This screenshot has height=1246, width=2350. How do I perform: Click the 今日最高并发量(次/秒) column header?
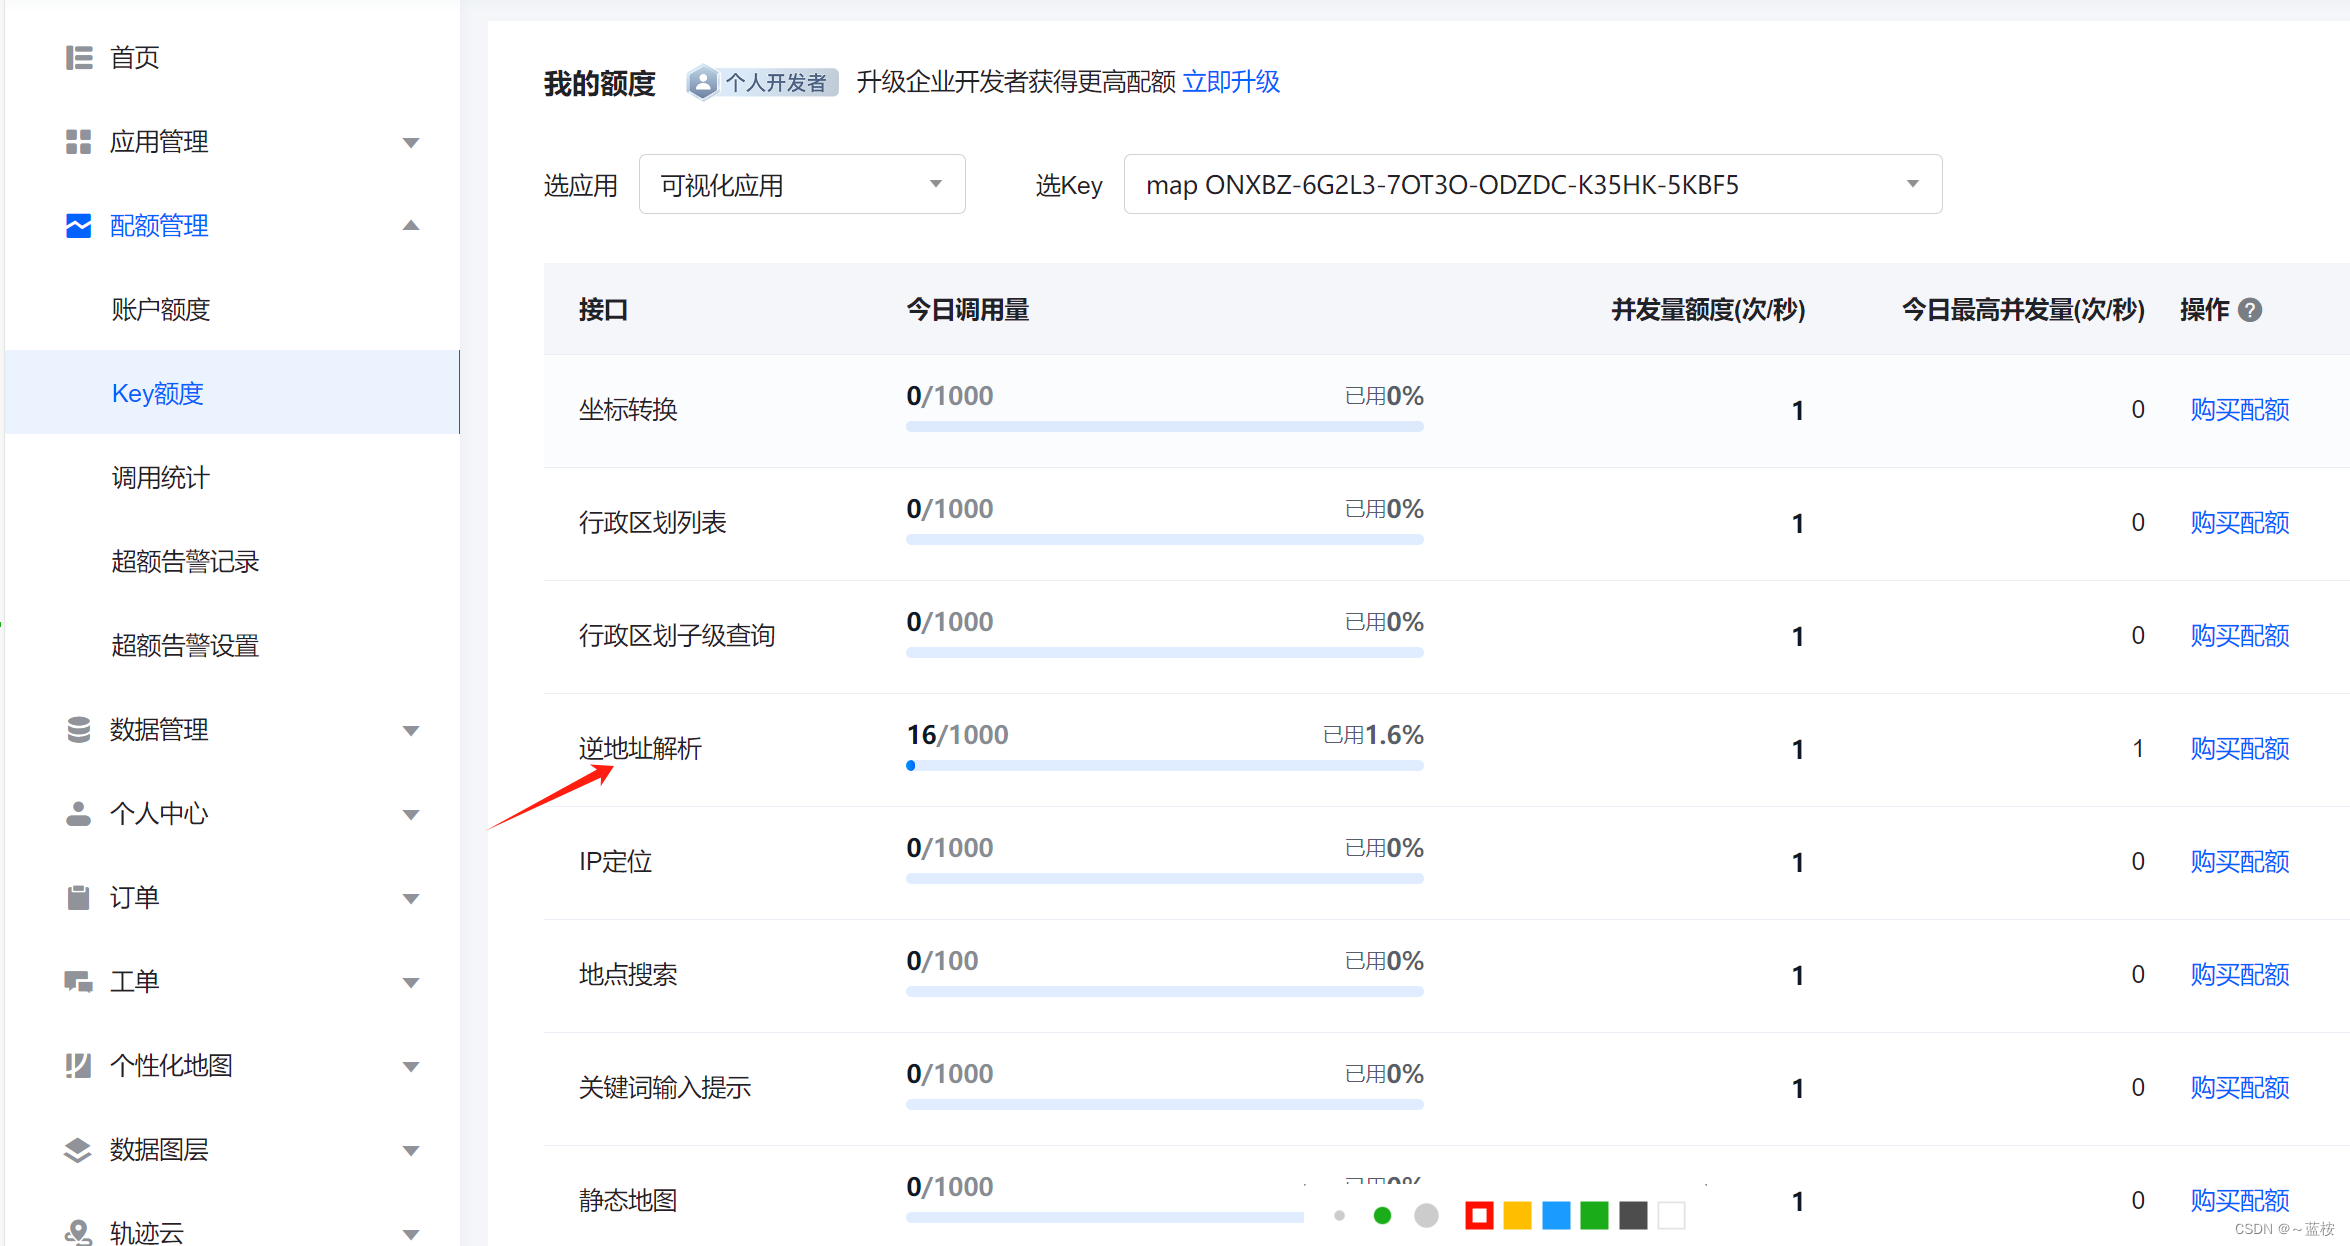[2023, 310]
